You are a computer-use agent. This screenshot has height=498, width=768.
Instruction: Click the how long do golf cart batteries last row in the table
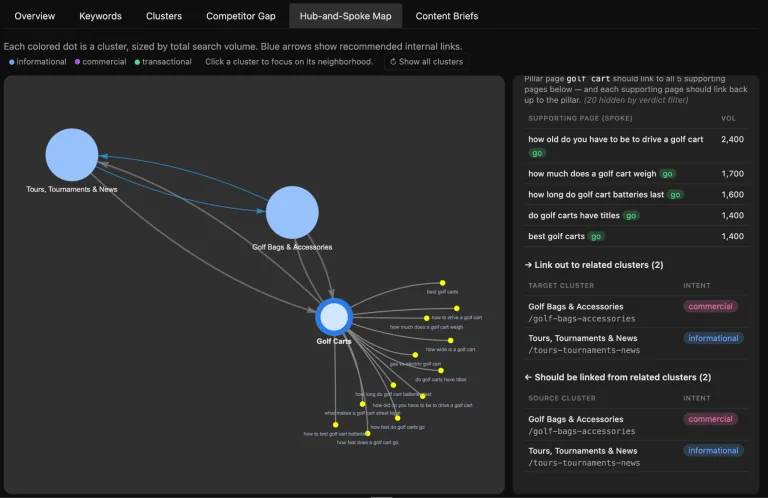[636, 194]
